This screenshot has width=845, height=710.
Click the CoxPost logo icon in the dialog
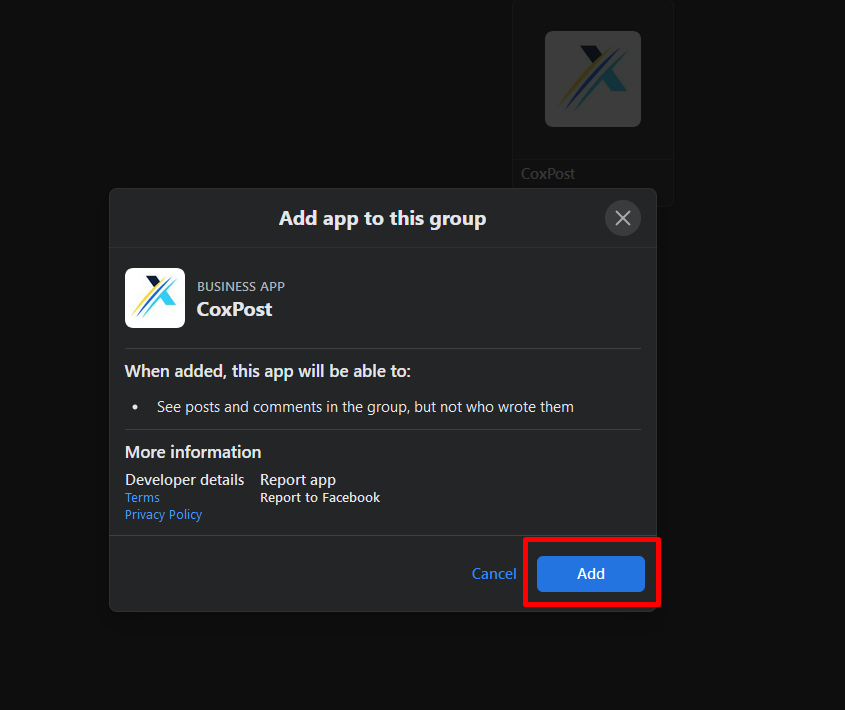[x=155, y=298]
